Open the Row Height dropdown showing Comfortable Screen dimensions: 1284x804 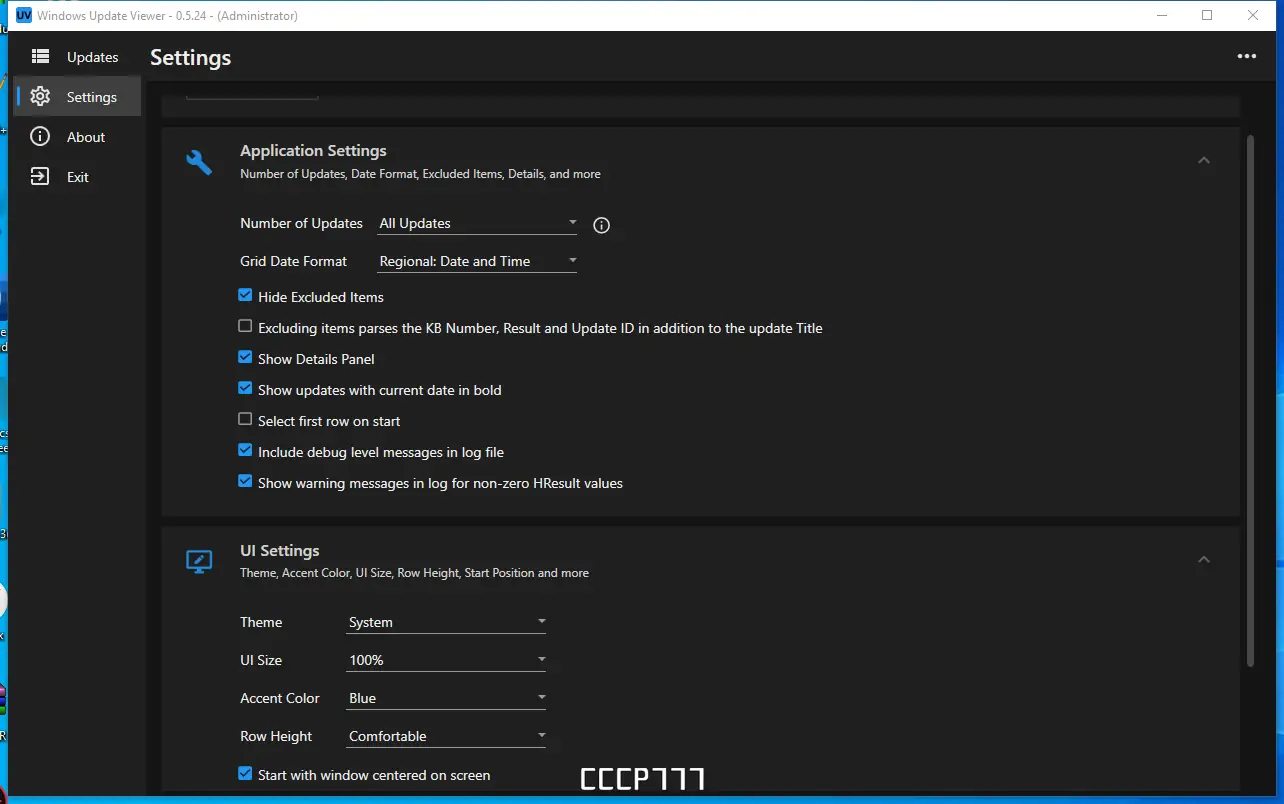click(446, 736)
